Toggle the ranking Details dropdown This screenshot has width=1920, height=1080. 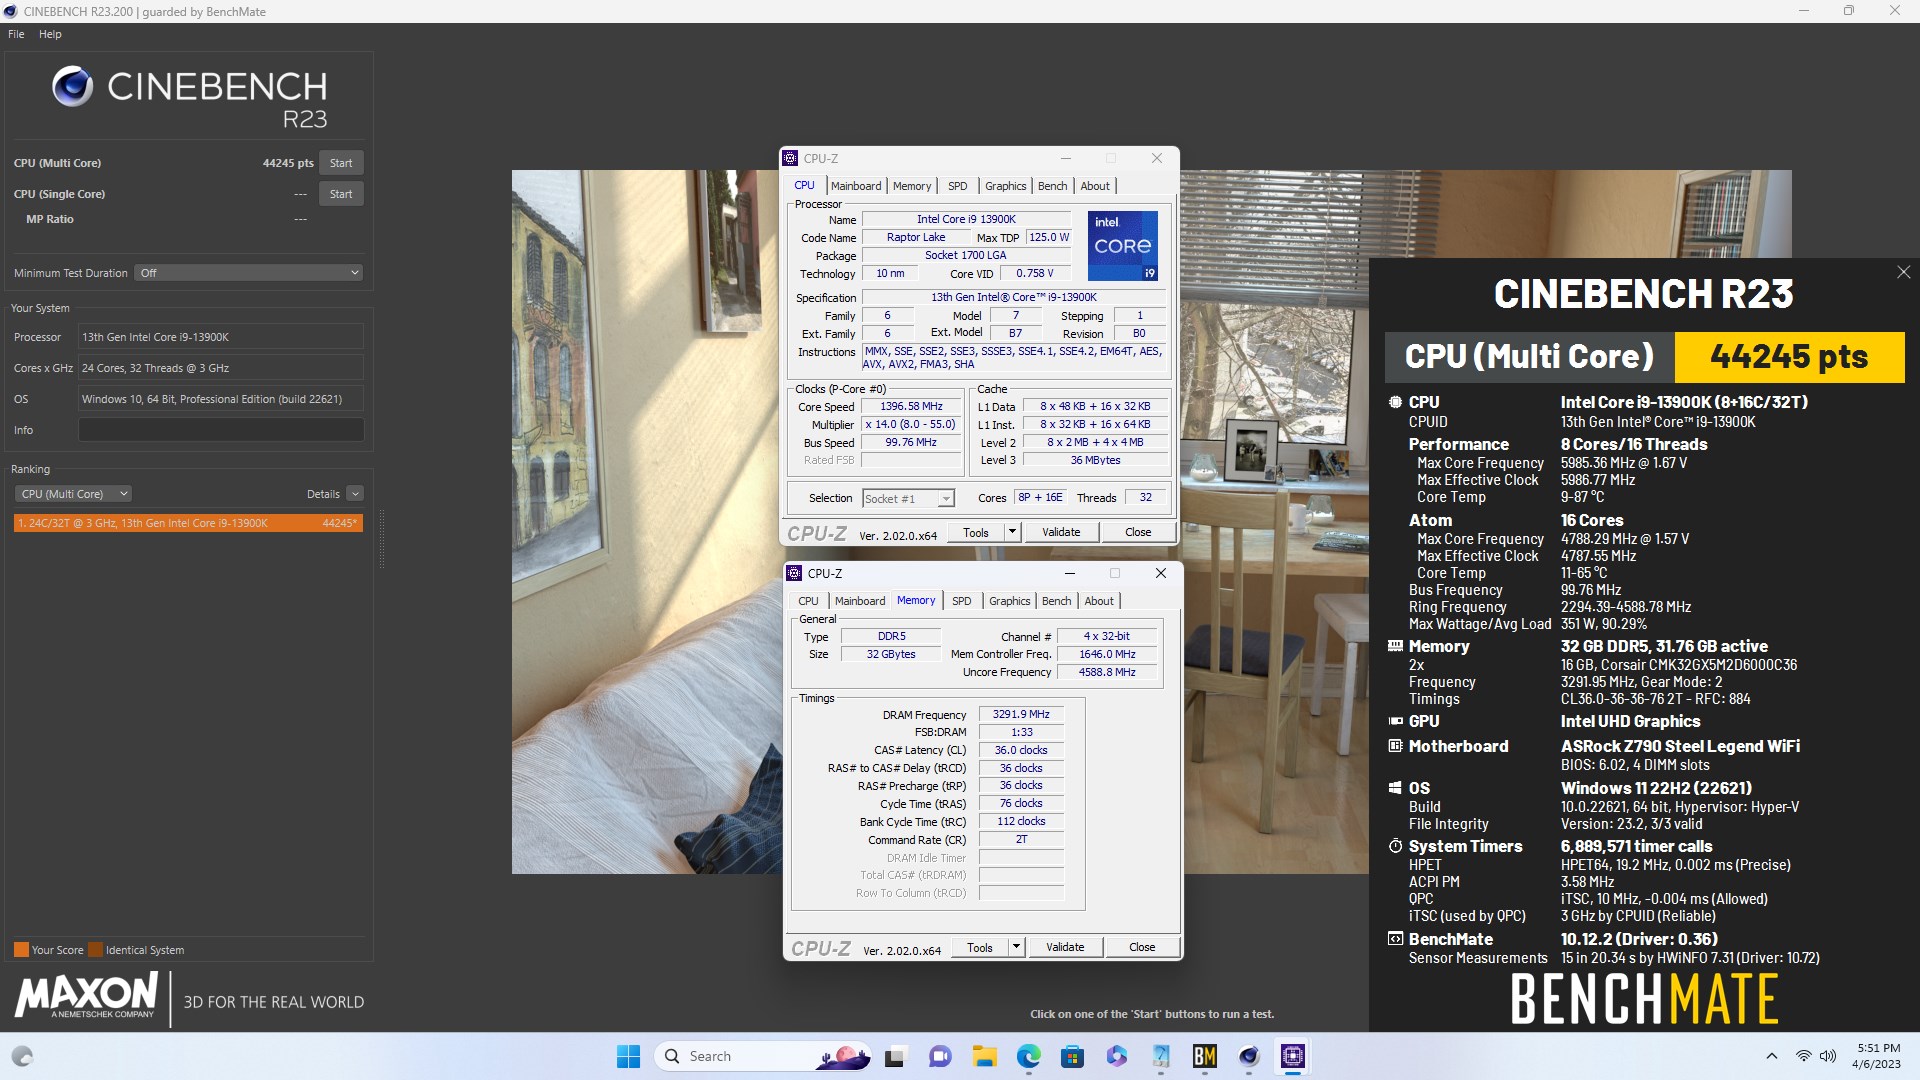pyautogui.click(x=355, y=494)
